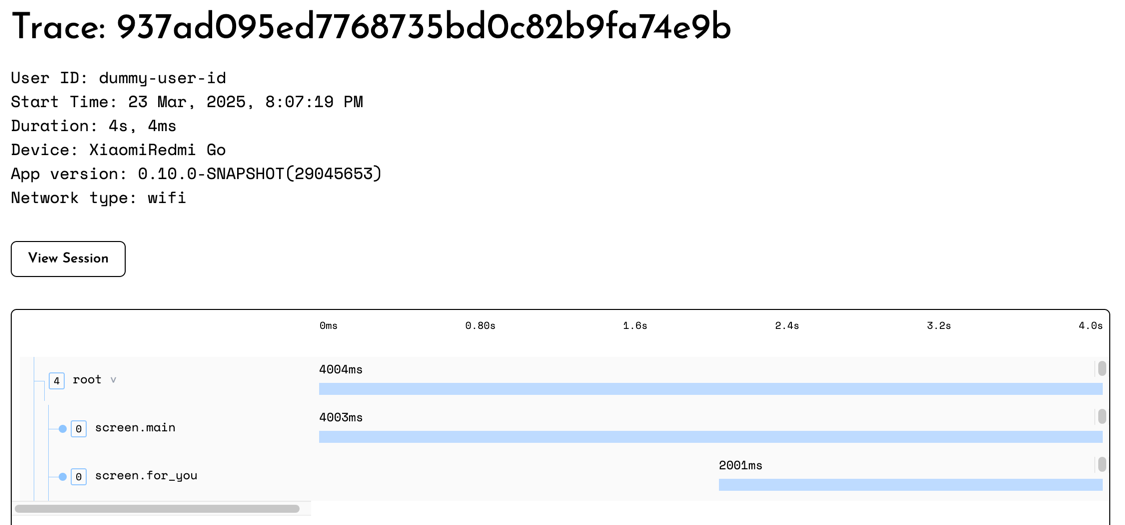Click the screen.main child count badge
Viewport: 1125px width, 525px height.
[79, 429]
